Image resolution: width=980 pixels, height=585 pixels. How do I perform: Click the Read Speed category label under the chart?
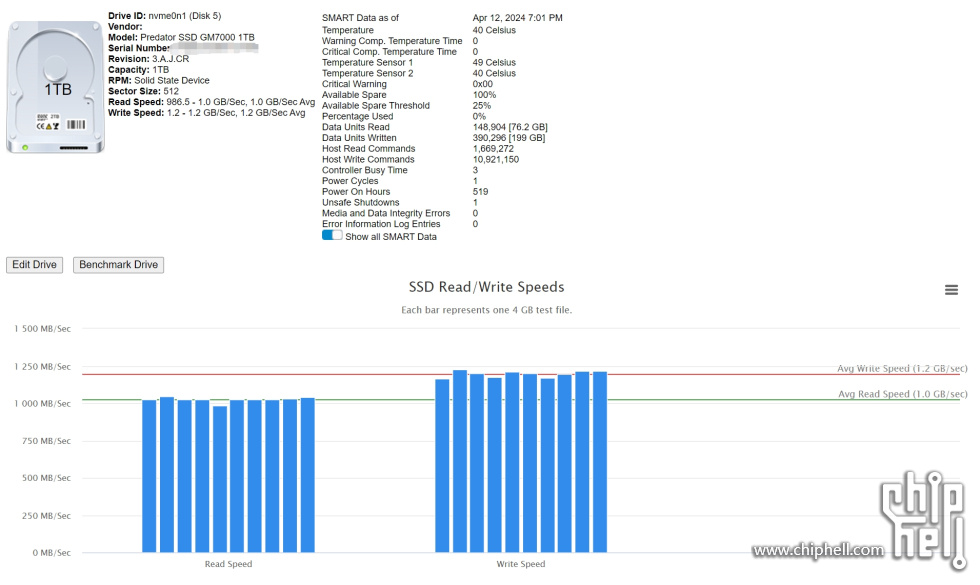[228, 564]
